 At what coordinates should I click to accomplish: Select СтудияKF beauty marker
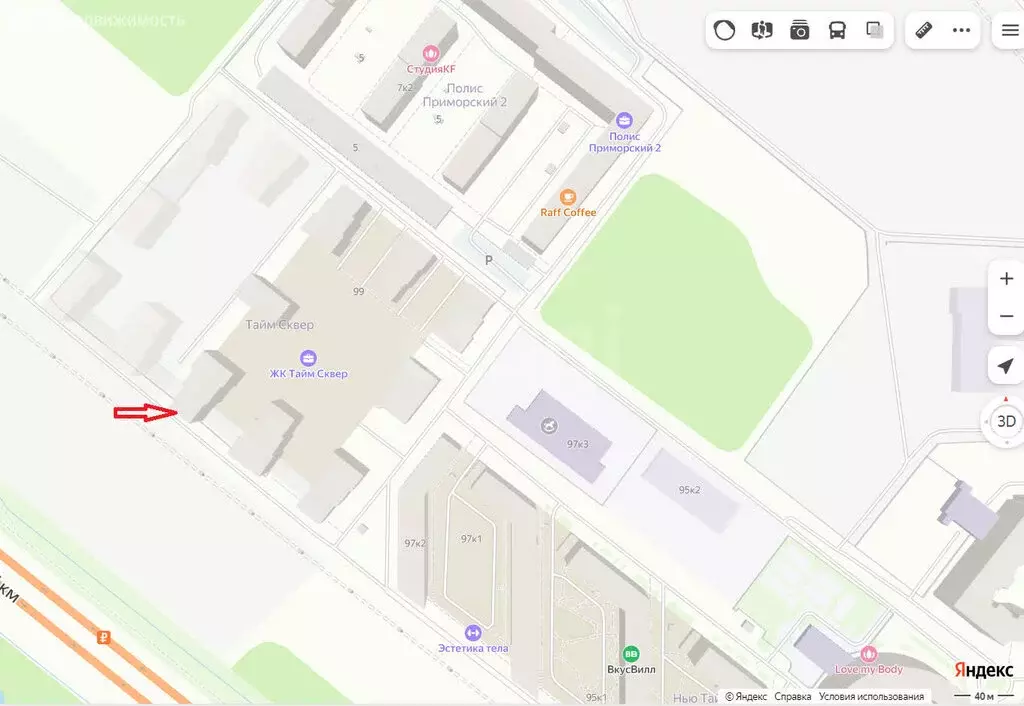[x=430, y=53]
